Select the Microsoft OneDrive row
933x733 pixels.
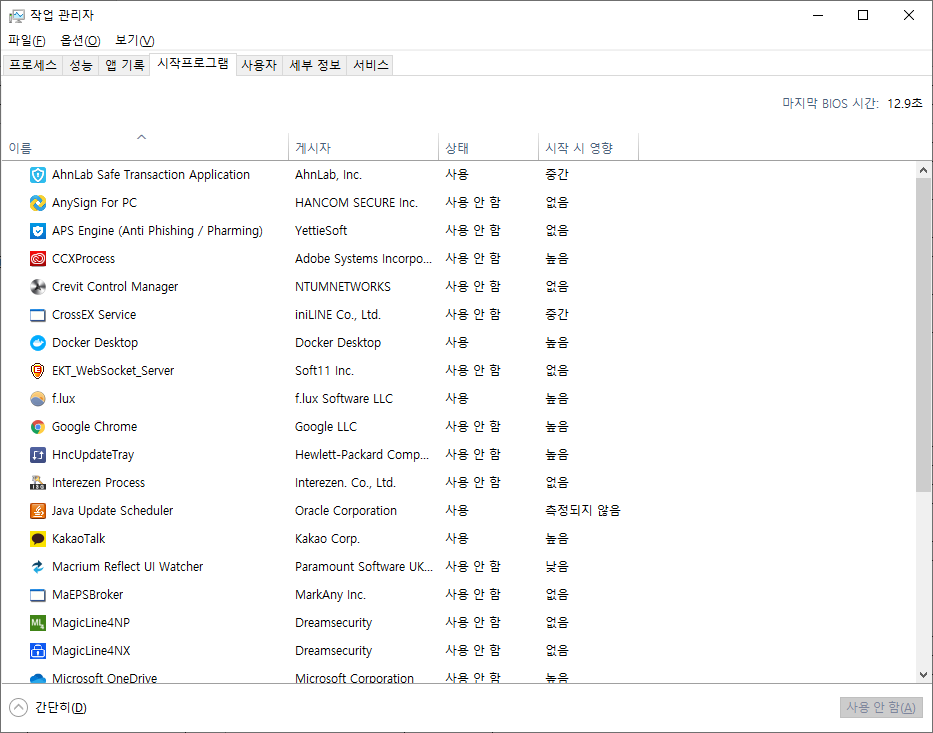(x=458, y=676)
